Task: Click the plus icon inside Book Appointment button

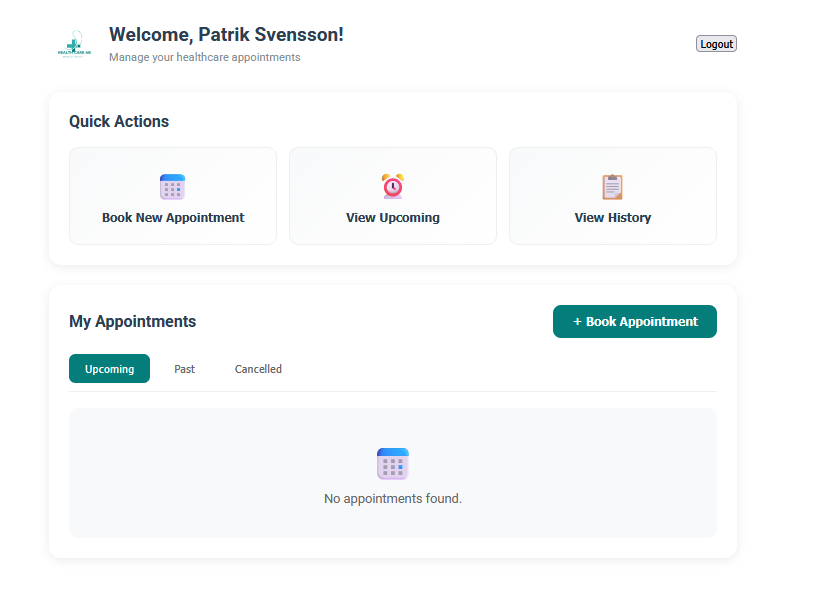Action: [x=578, y=321]
